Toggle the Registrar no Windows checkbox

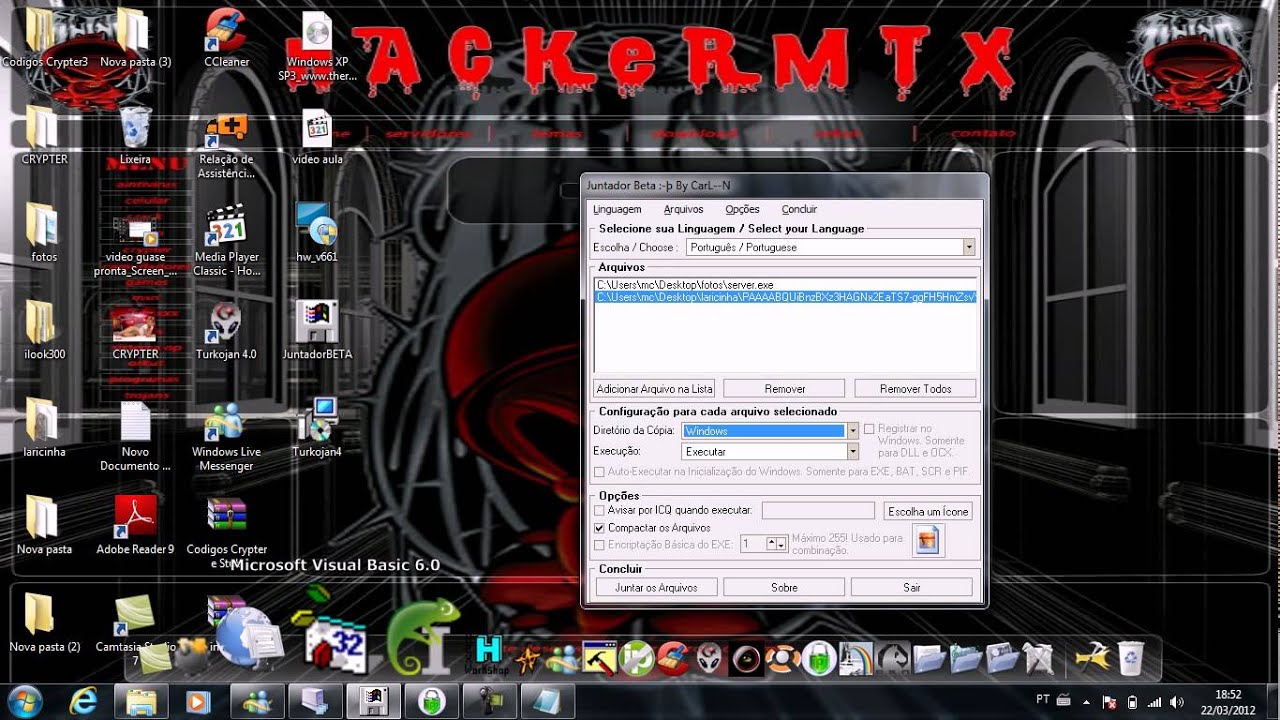coord(869,429)
